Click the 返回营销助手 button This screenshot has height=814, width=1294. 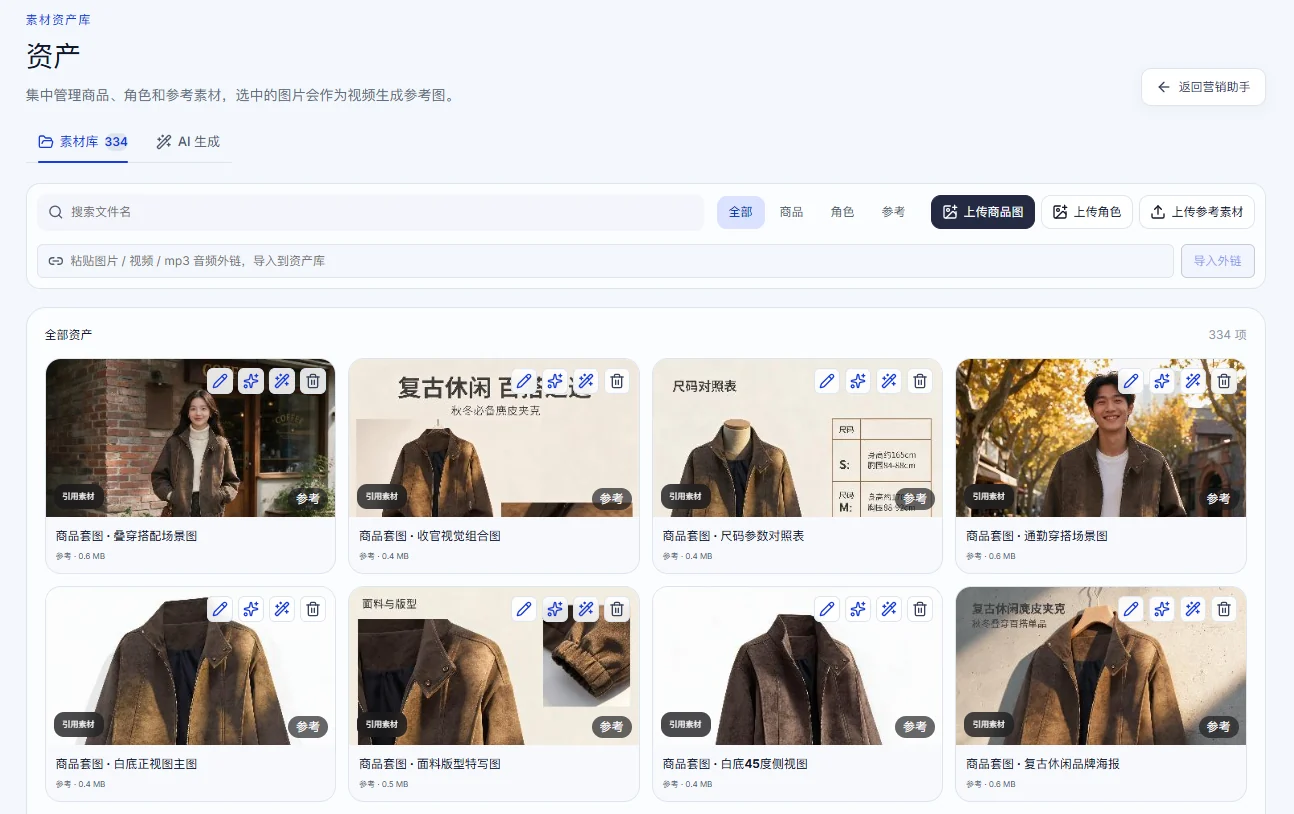coord(1204,87)
